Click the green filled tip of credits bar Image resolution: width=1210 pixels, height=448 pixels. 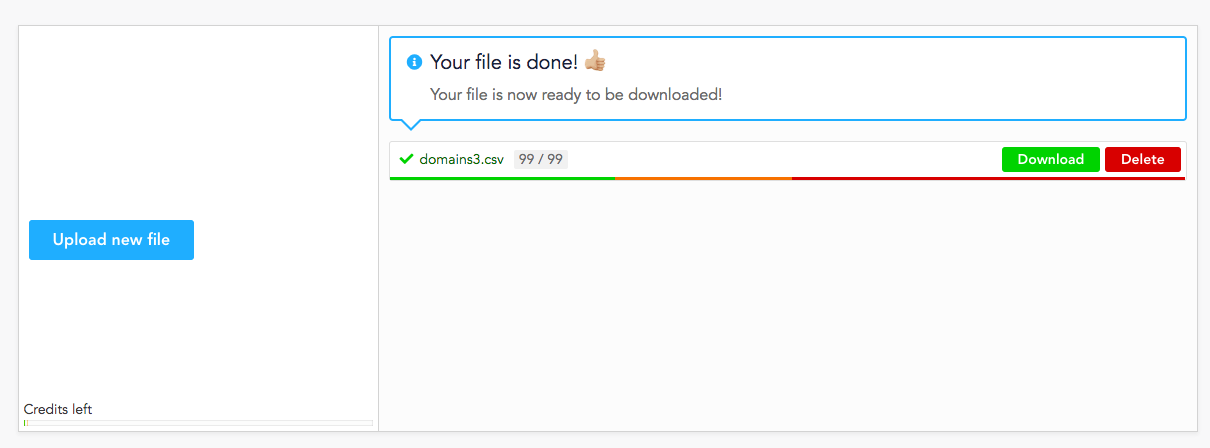click(25, 423)
